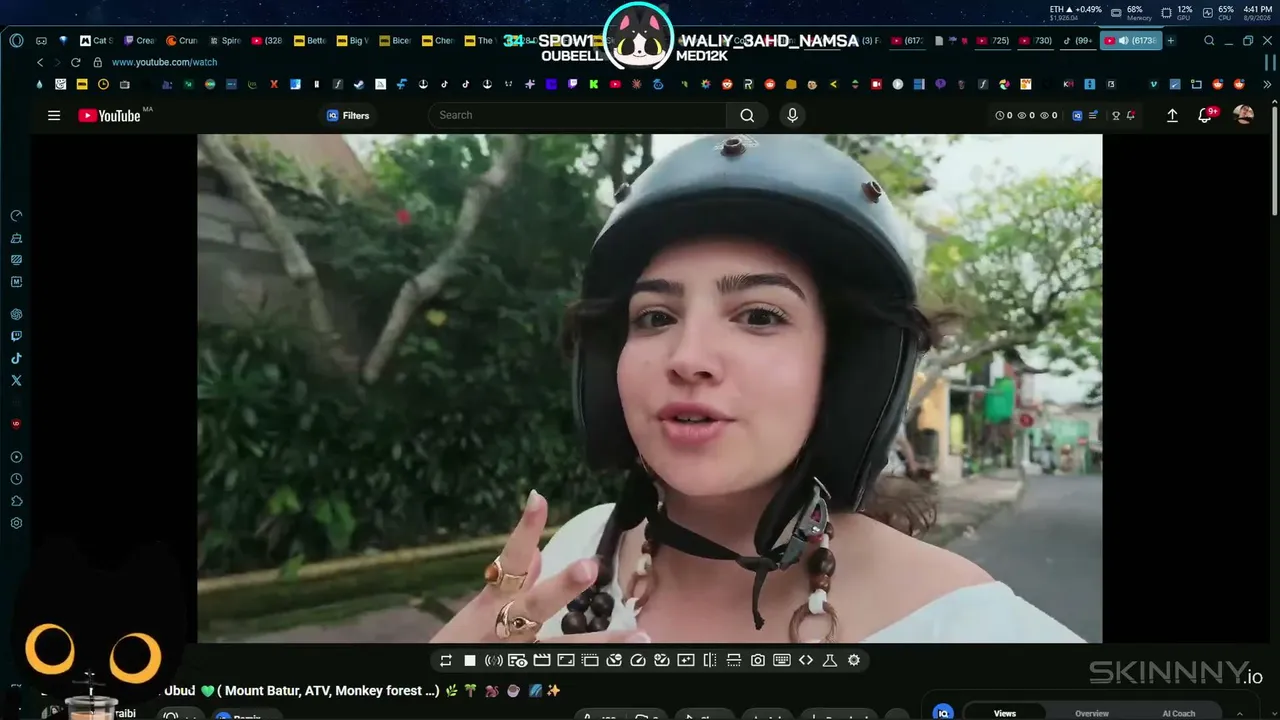Open the history clock icon in sidebar
The width and height of the screenshot is (1280, 720).
(x=16, y=479)
